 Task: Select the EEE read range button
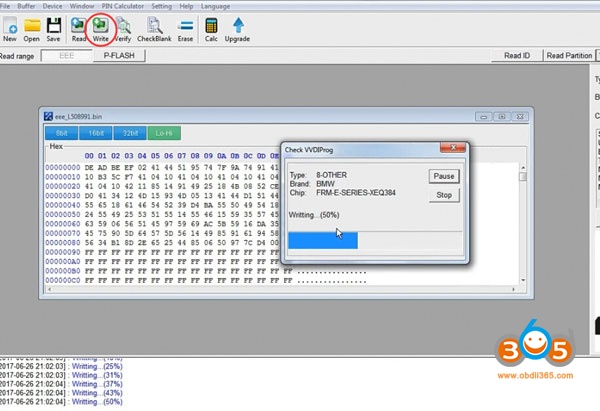[x=67, y=56]
